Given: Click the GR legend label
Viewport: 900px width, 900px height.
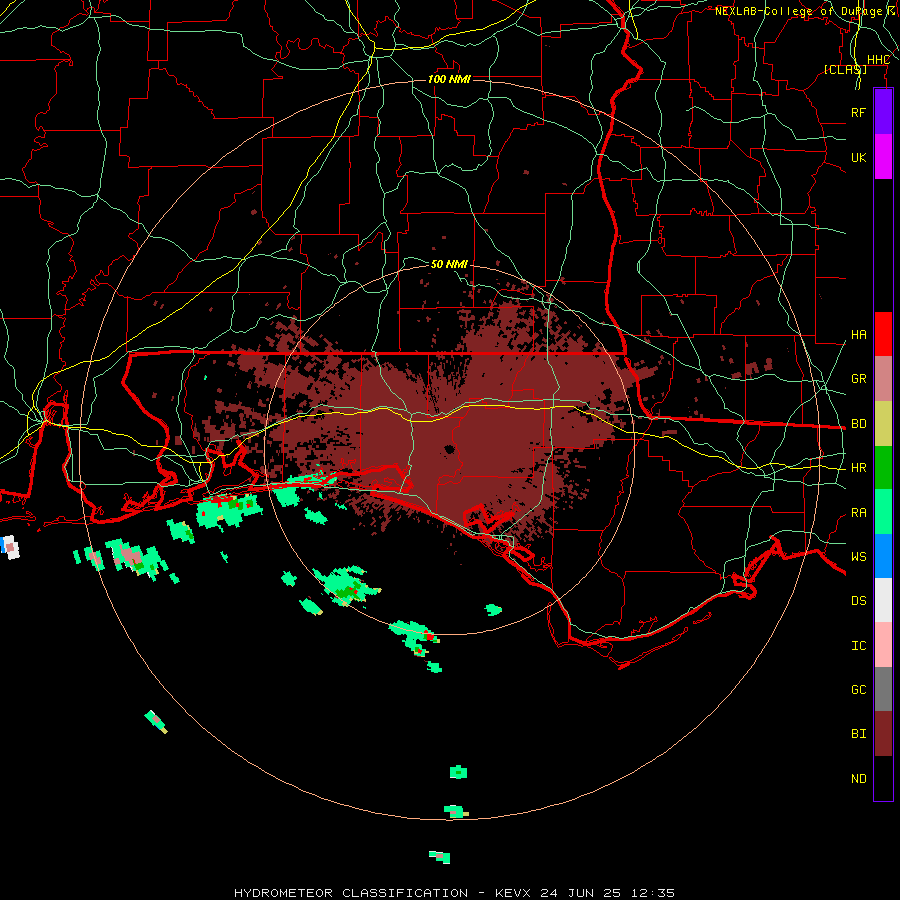Looking at the screenshot, I should 858,379.
